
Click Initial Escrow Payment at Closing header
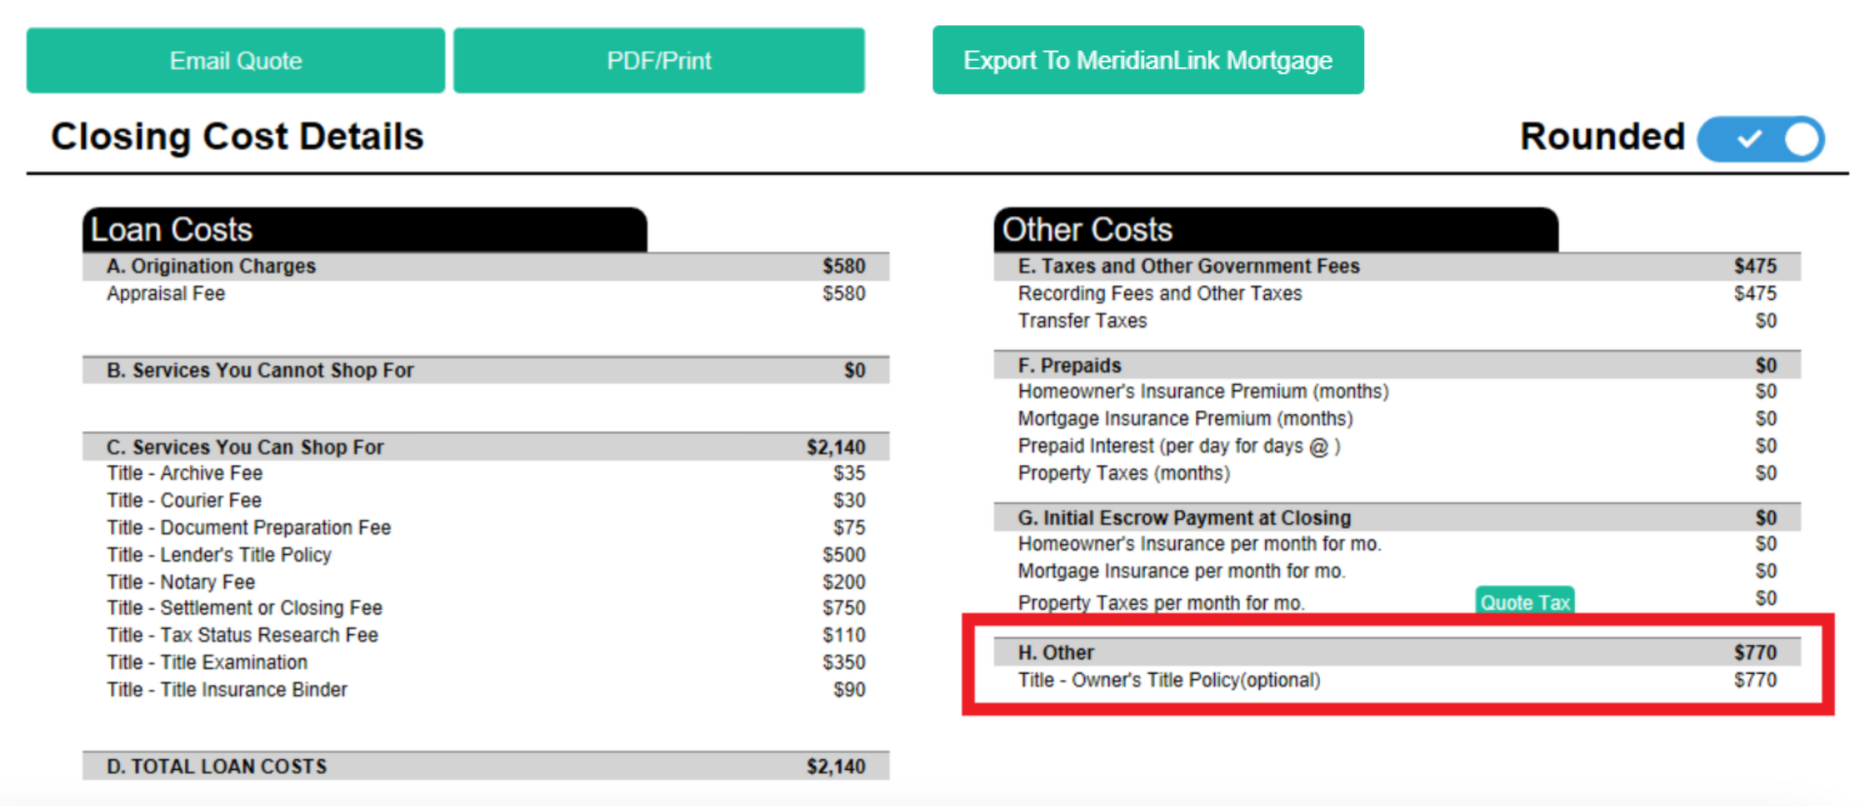[x=1397, y=517]
